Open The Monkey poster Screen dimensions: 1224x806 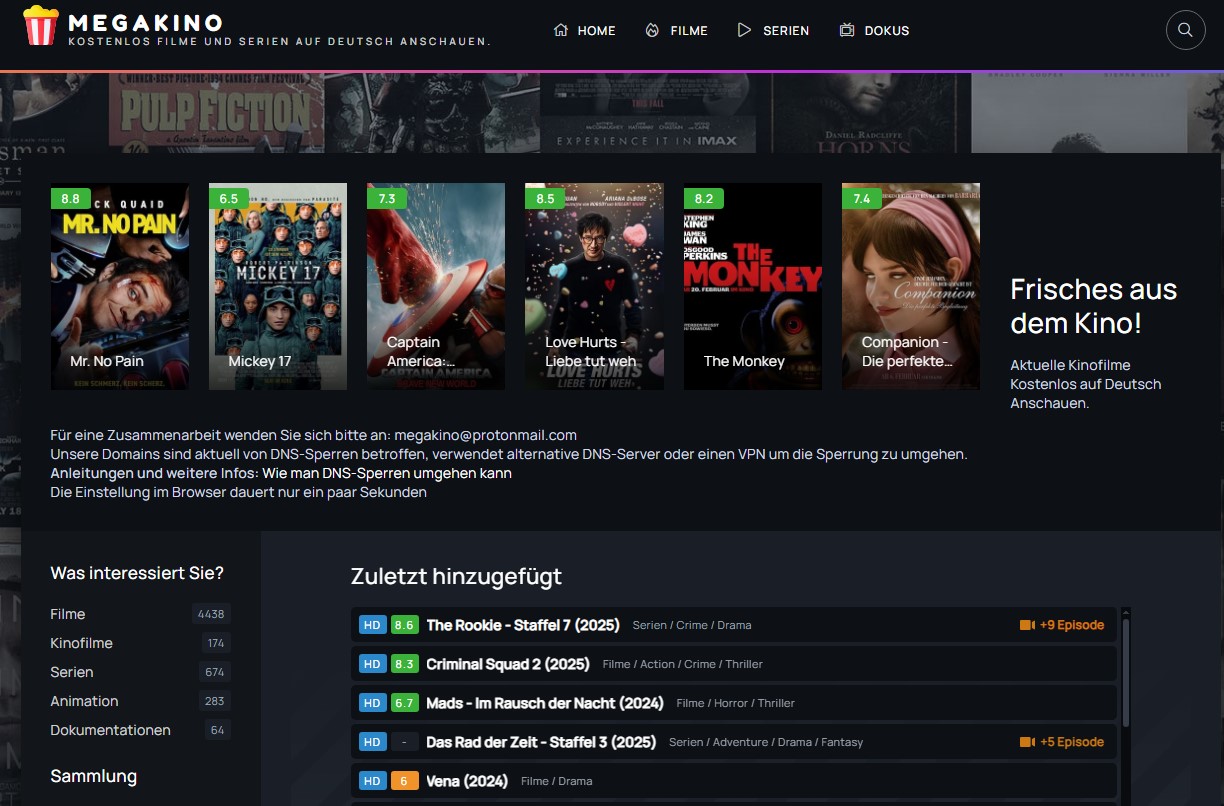(x=753, y=286)
